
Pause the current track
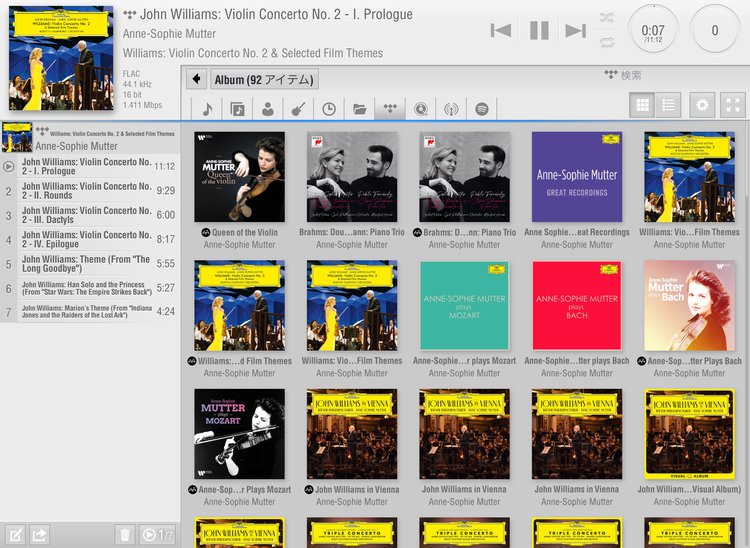[x=539, y=30]
